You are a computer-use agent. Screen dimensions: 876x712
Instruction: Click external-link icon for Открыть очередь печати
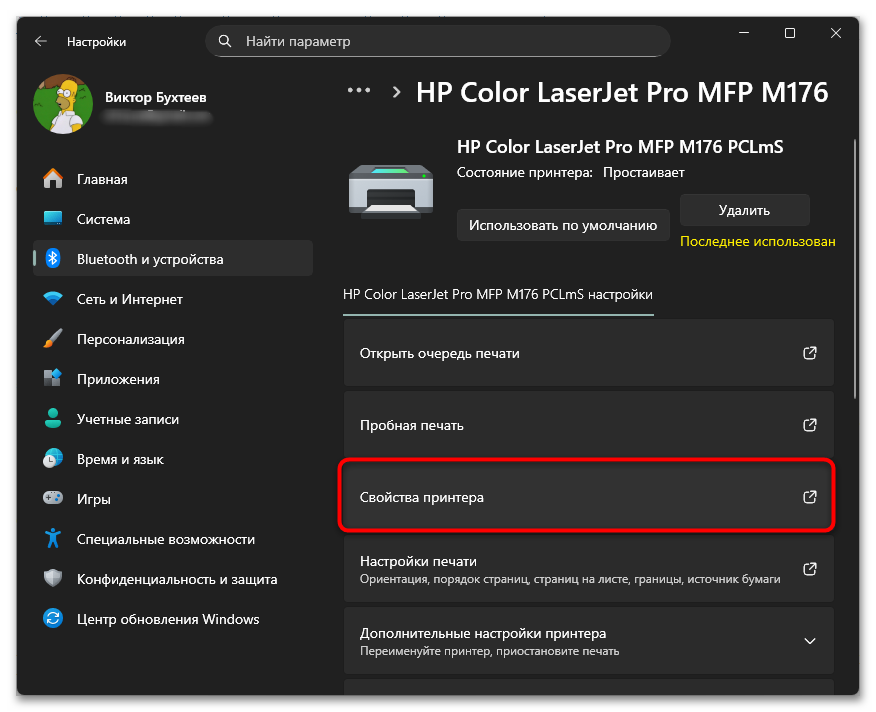(x=810, y=353)
